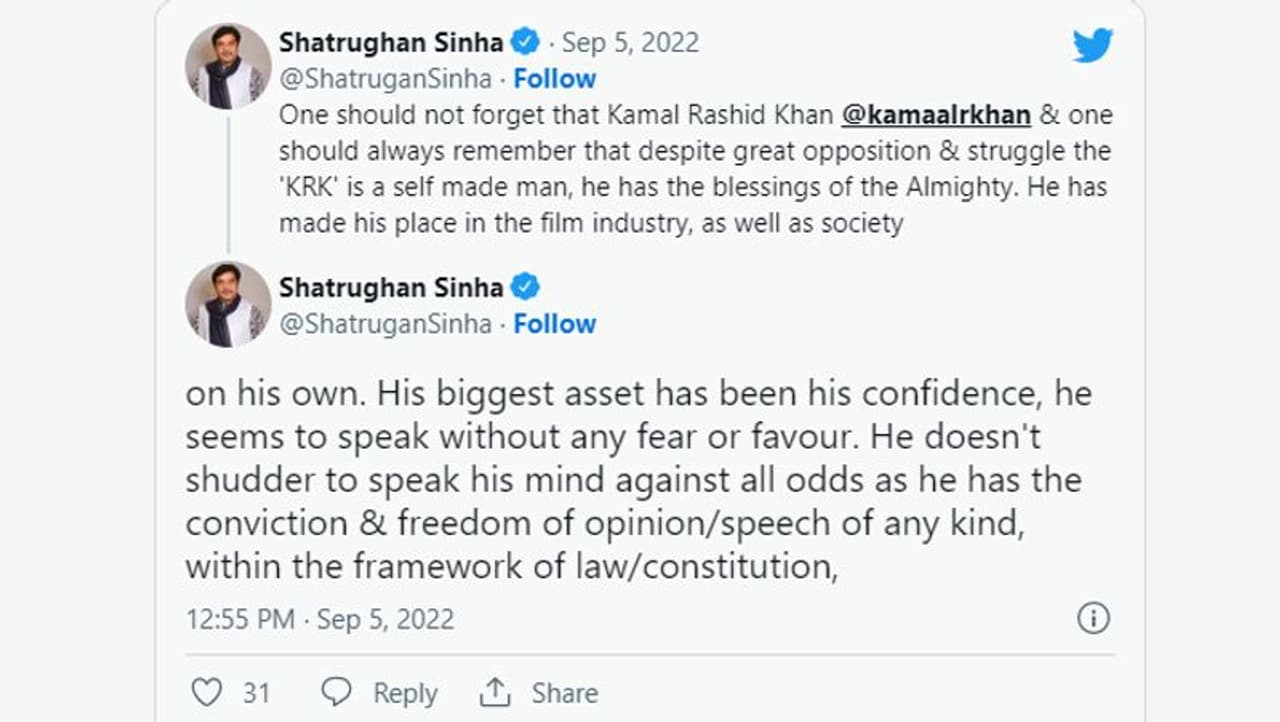Click the share upload arrow icon
The height and width of the screenshot is (722, 1280).
point(495,692)
